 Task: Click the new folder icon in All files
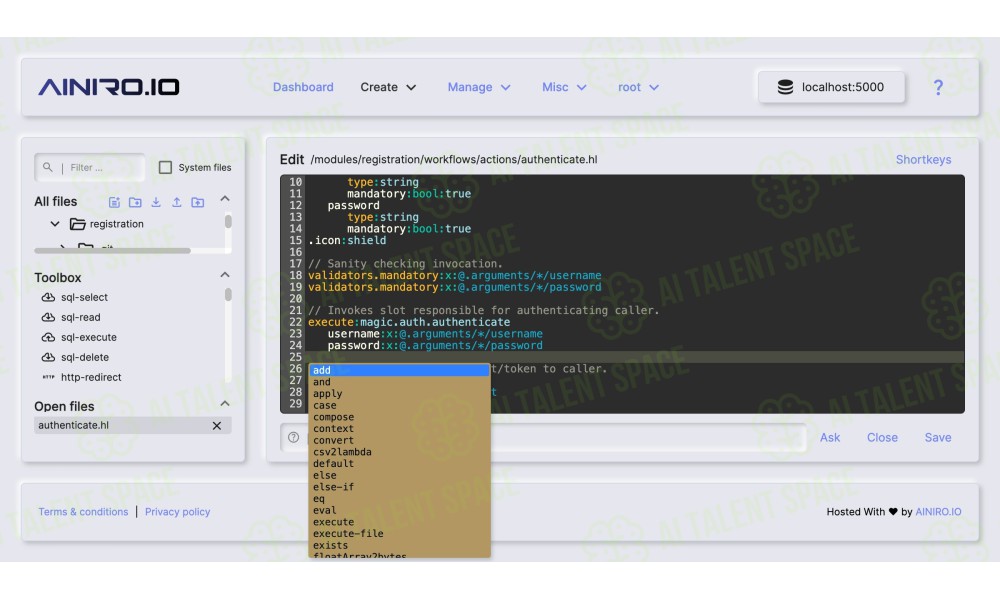point(135,202)
